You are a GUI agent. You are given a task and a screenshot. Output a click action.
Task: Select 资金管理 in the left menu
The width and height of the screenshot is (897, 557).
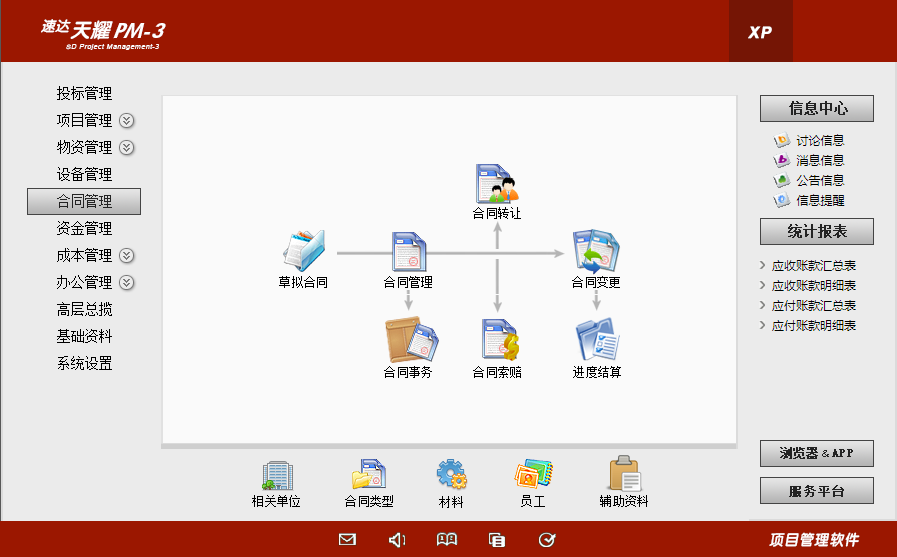(84, 229)
